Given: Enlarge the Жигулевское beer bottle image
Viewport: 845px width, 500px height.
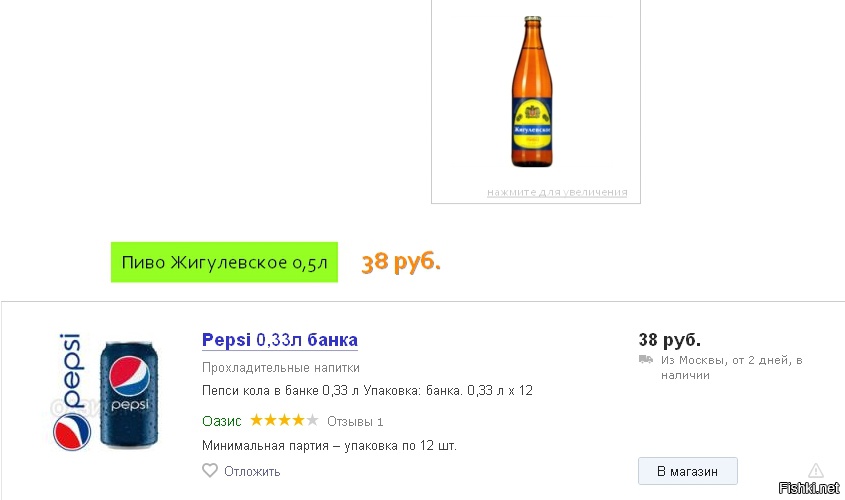Looking at the screenshot, I should (x=535, y=92).
